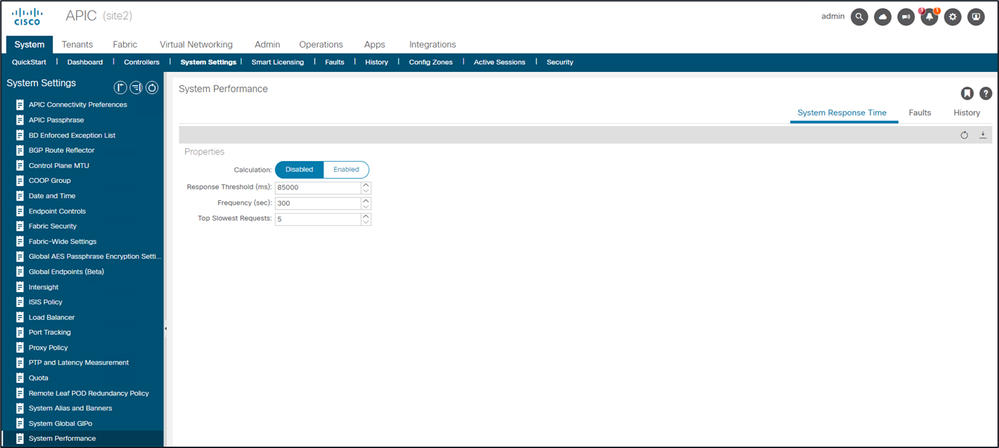The height and width of the screenshot is (448, 999).
Task: Click the policy icon beside APIC Passphrase
Action: [x=20, y=120]
